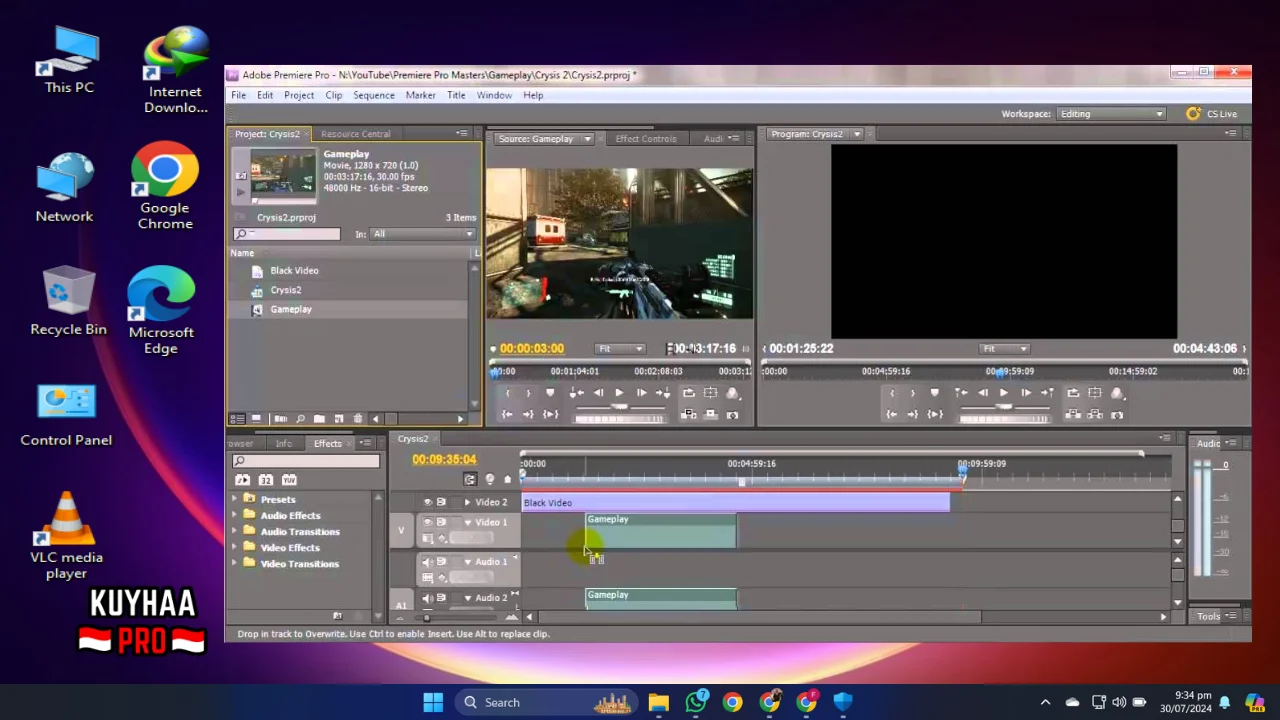The width and height of the screenshot is (1280, 720).
Task: Toggle Sync Lock for Video 2 track
Action: point(441,502)
